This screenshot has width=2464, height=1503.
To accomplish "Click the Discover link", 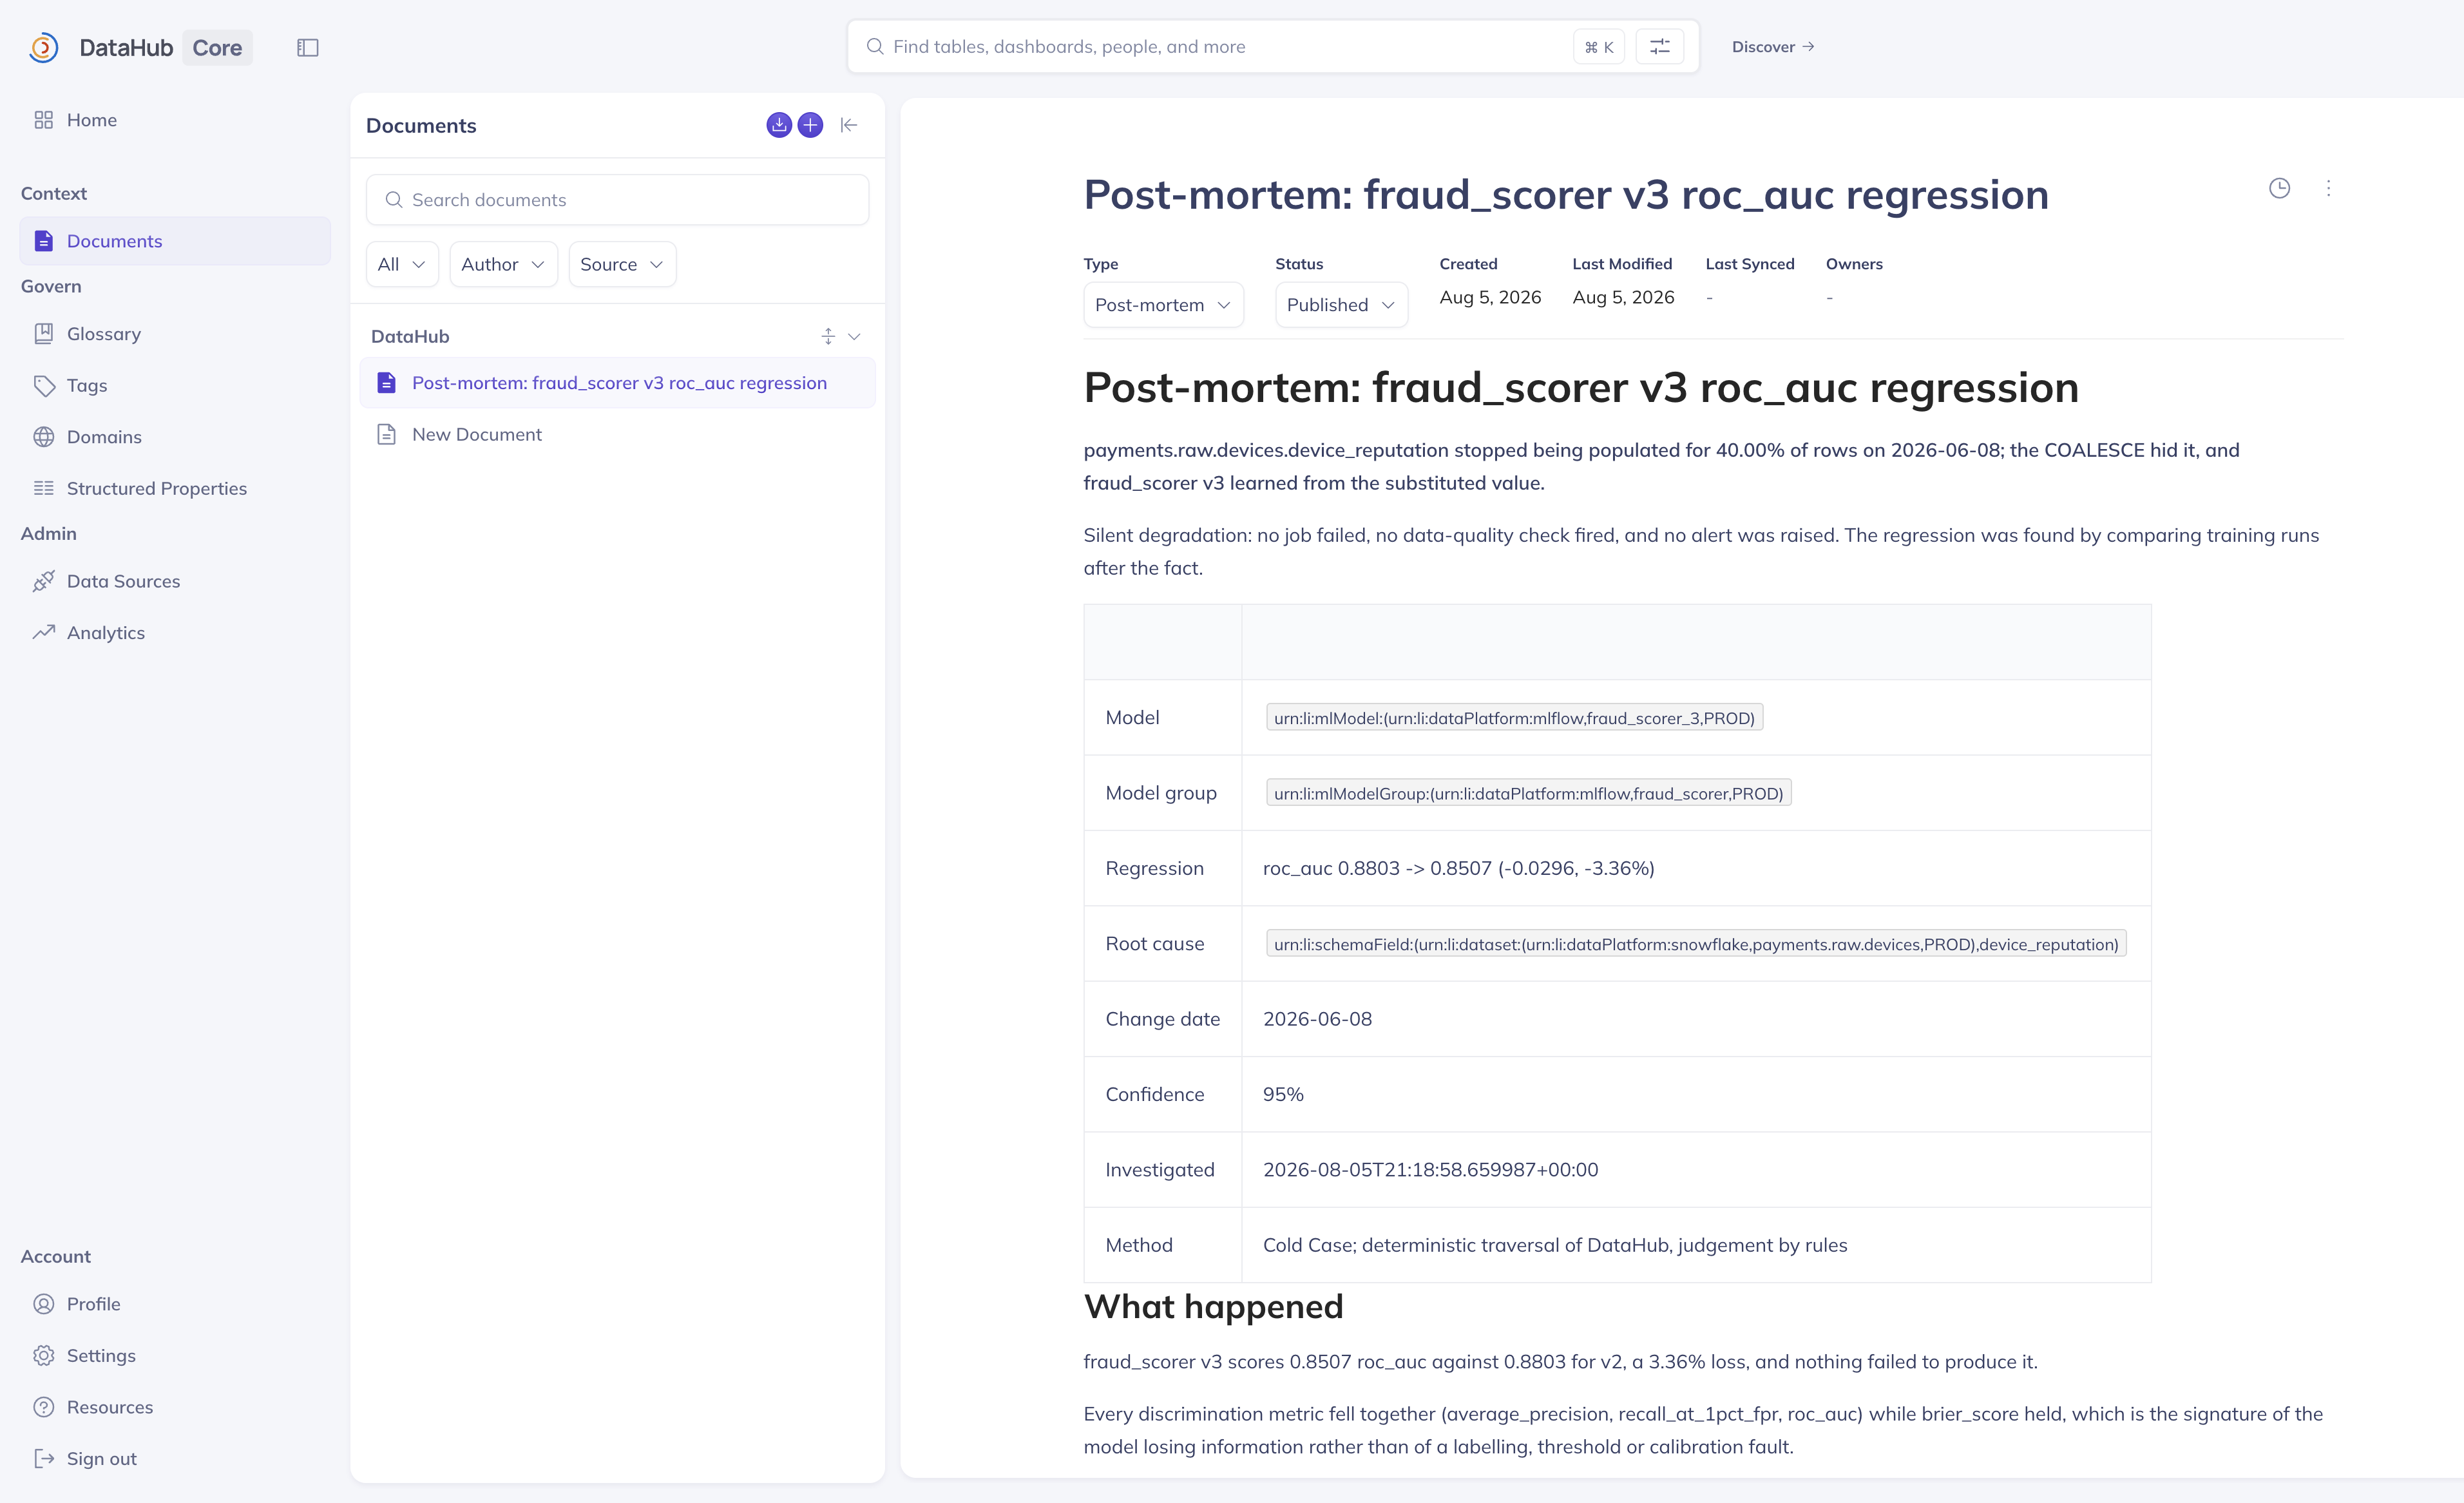I will [1773, 47].
